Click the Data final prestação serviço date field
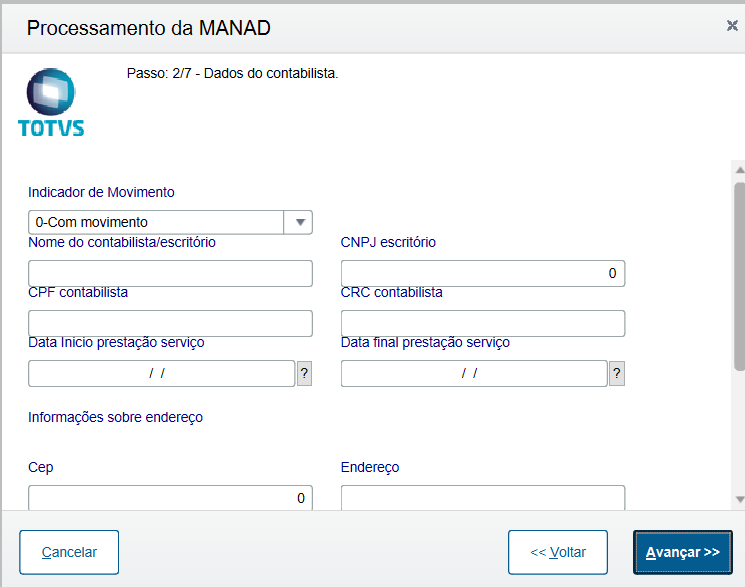This screenshot has width=745, height=587. (x=474, y=373)
